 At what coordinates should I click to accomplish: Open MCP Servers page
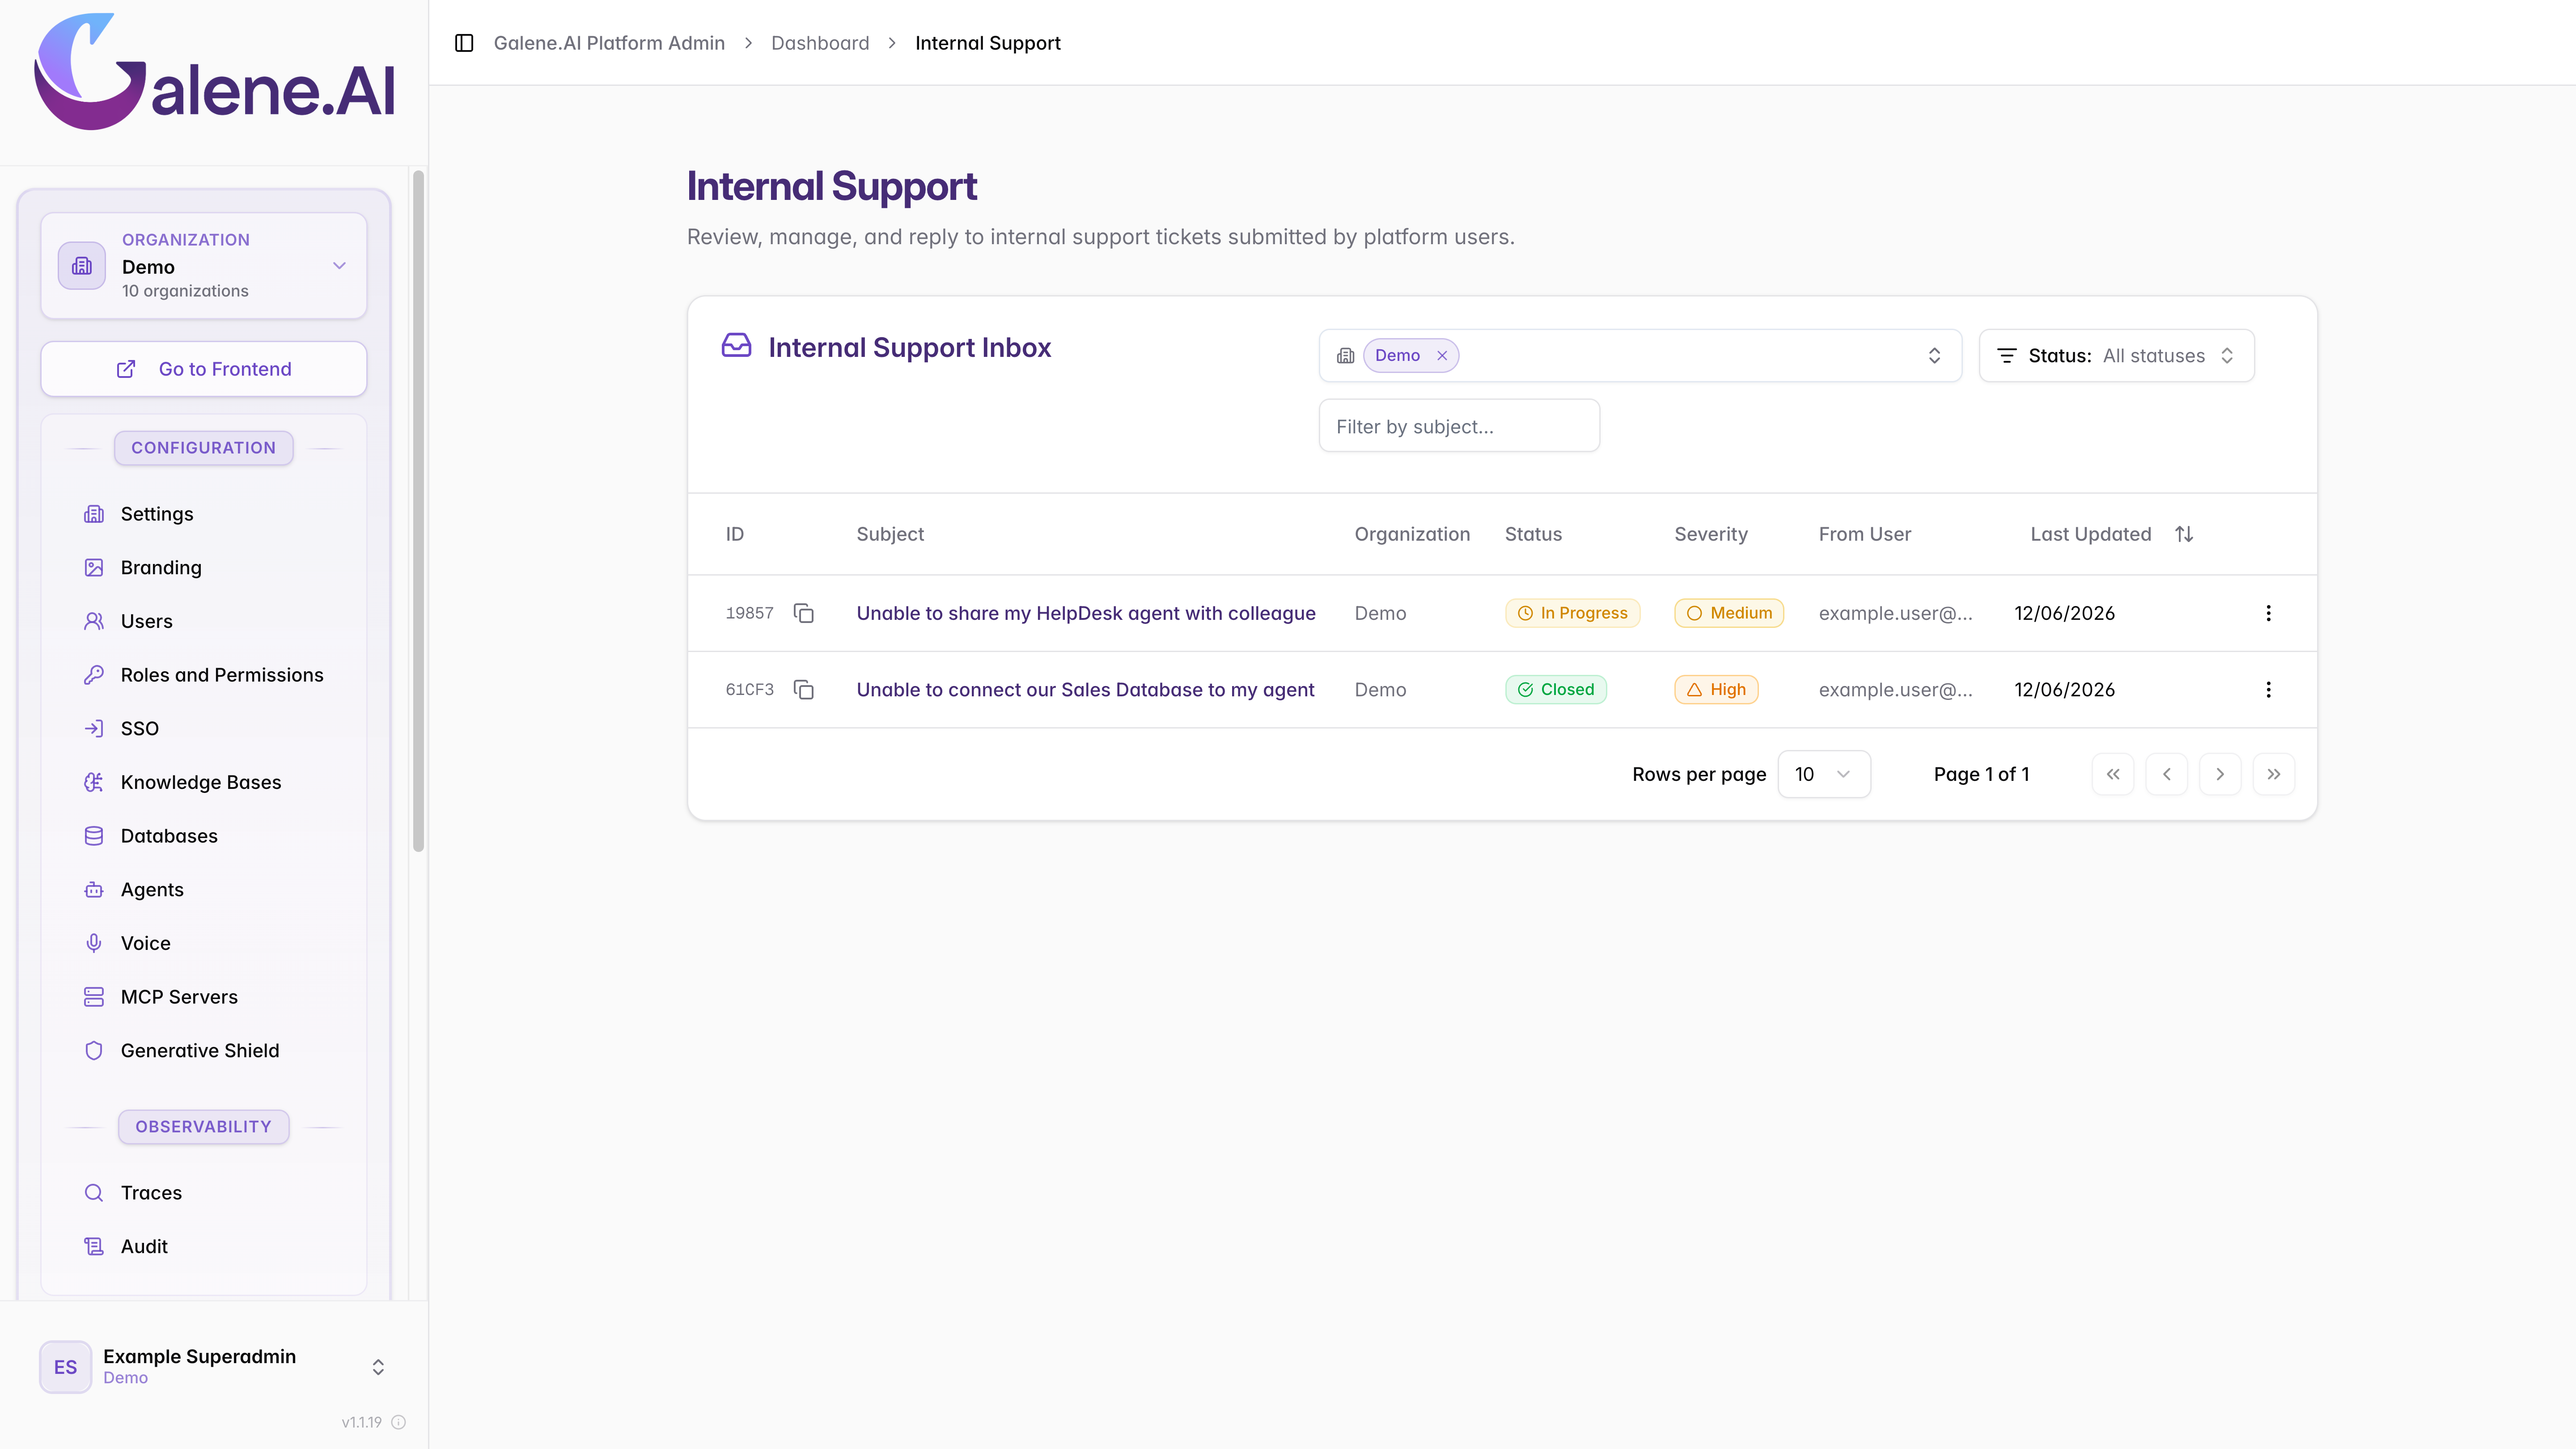pos(204,997)
